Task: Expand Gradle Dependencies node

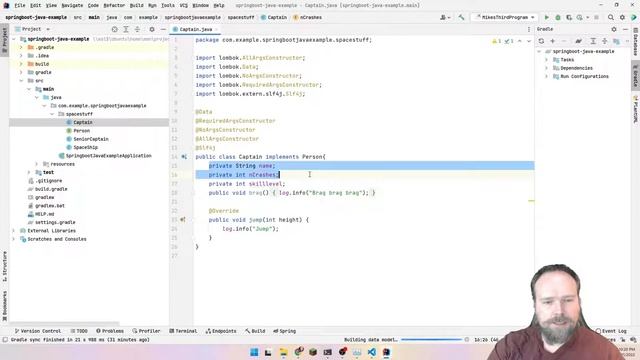Action: [547, 68]
